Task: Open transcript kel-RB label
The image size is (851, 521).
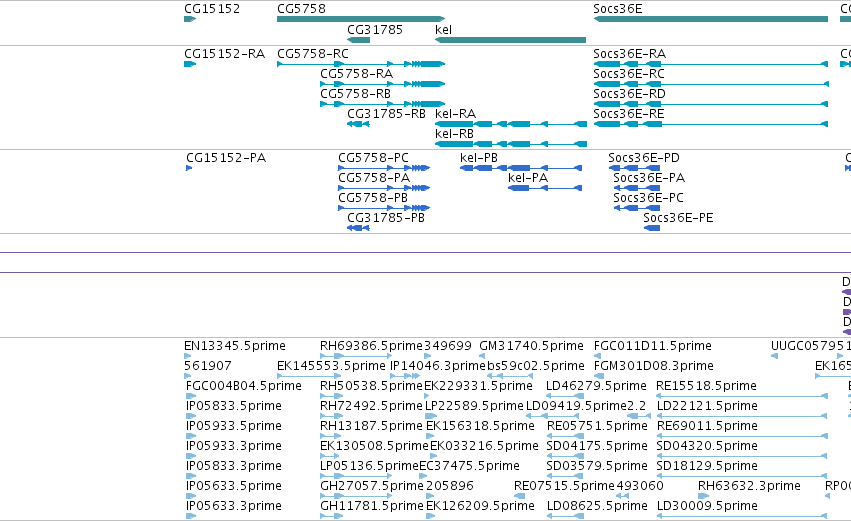Action: point(454,134)
